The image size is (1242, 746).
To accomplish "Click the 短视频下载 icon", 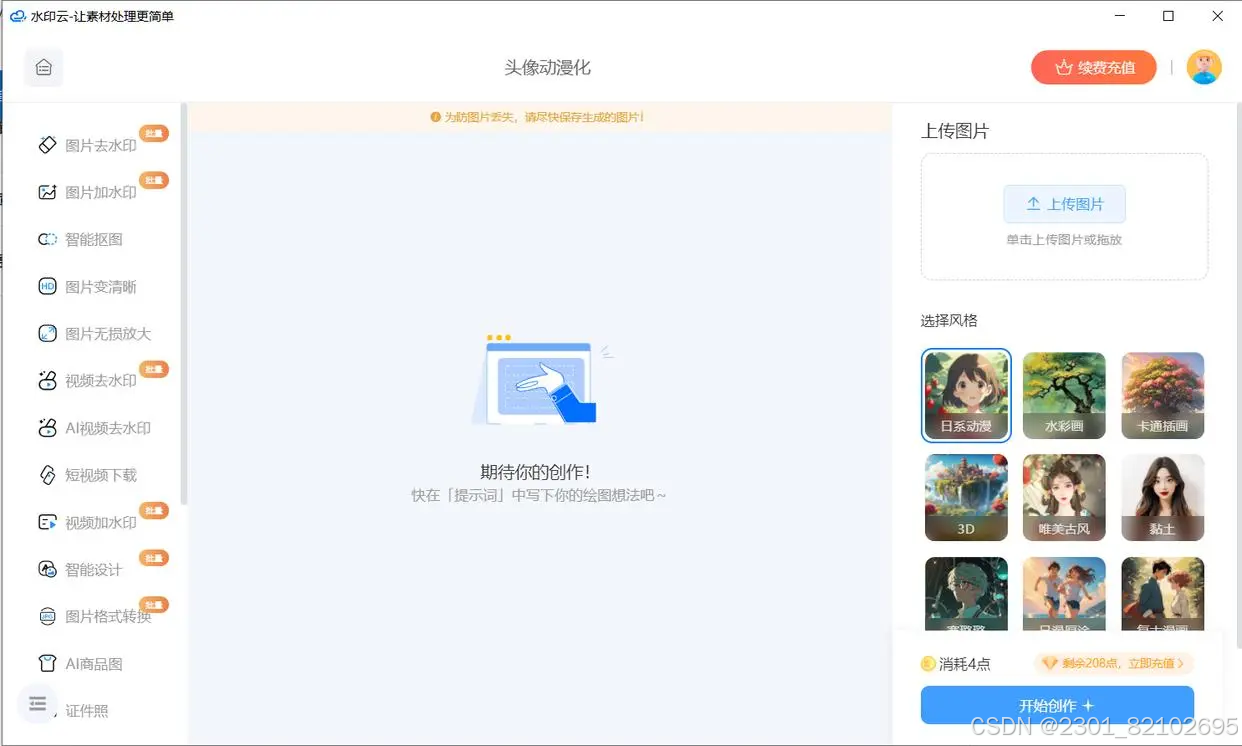I will 47,475.
